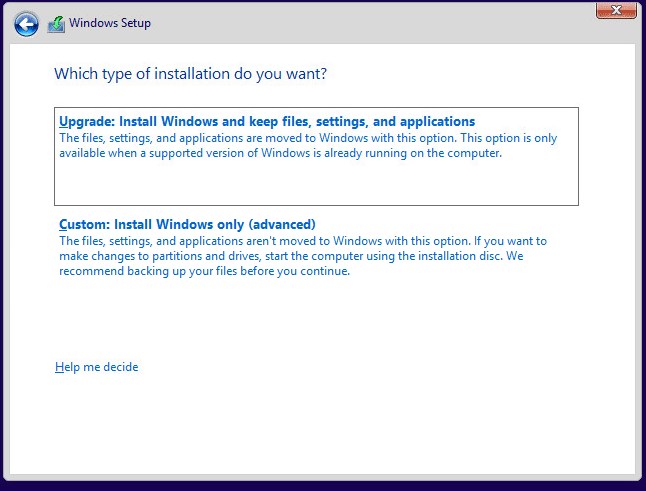Image resolution: width=646 pixels, height=491 pixels.
Task: Go back with the blue arrow button
Action: pos(26,24)
